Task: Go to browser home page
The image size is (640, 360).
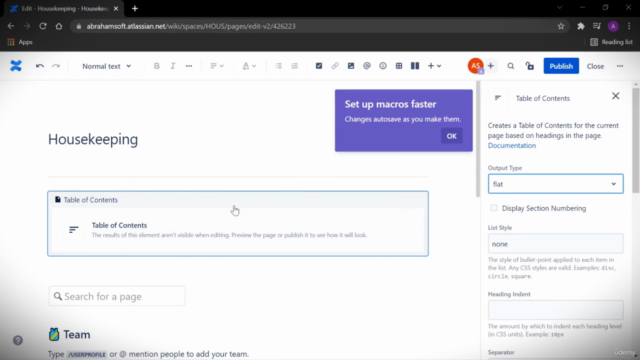Action: (x=59, y=26)
